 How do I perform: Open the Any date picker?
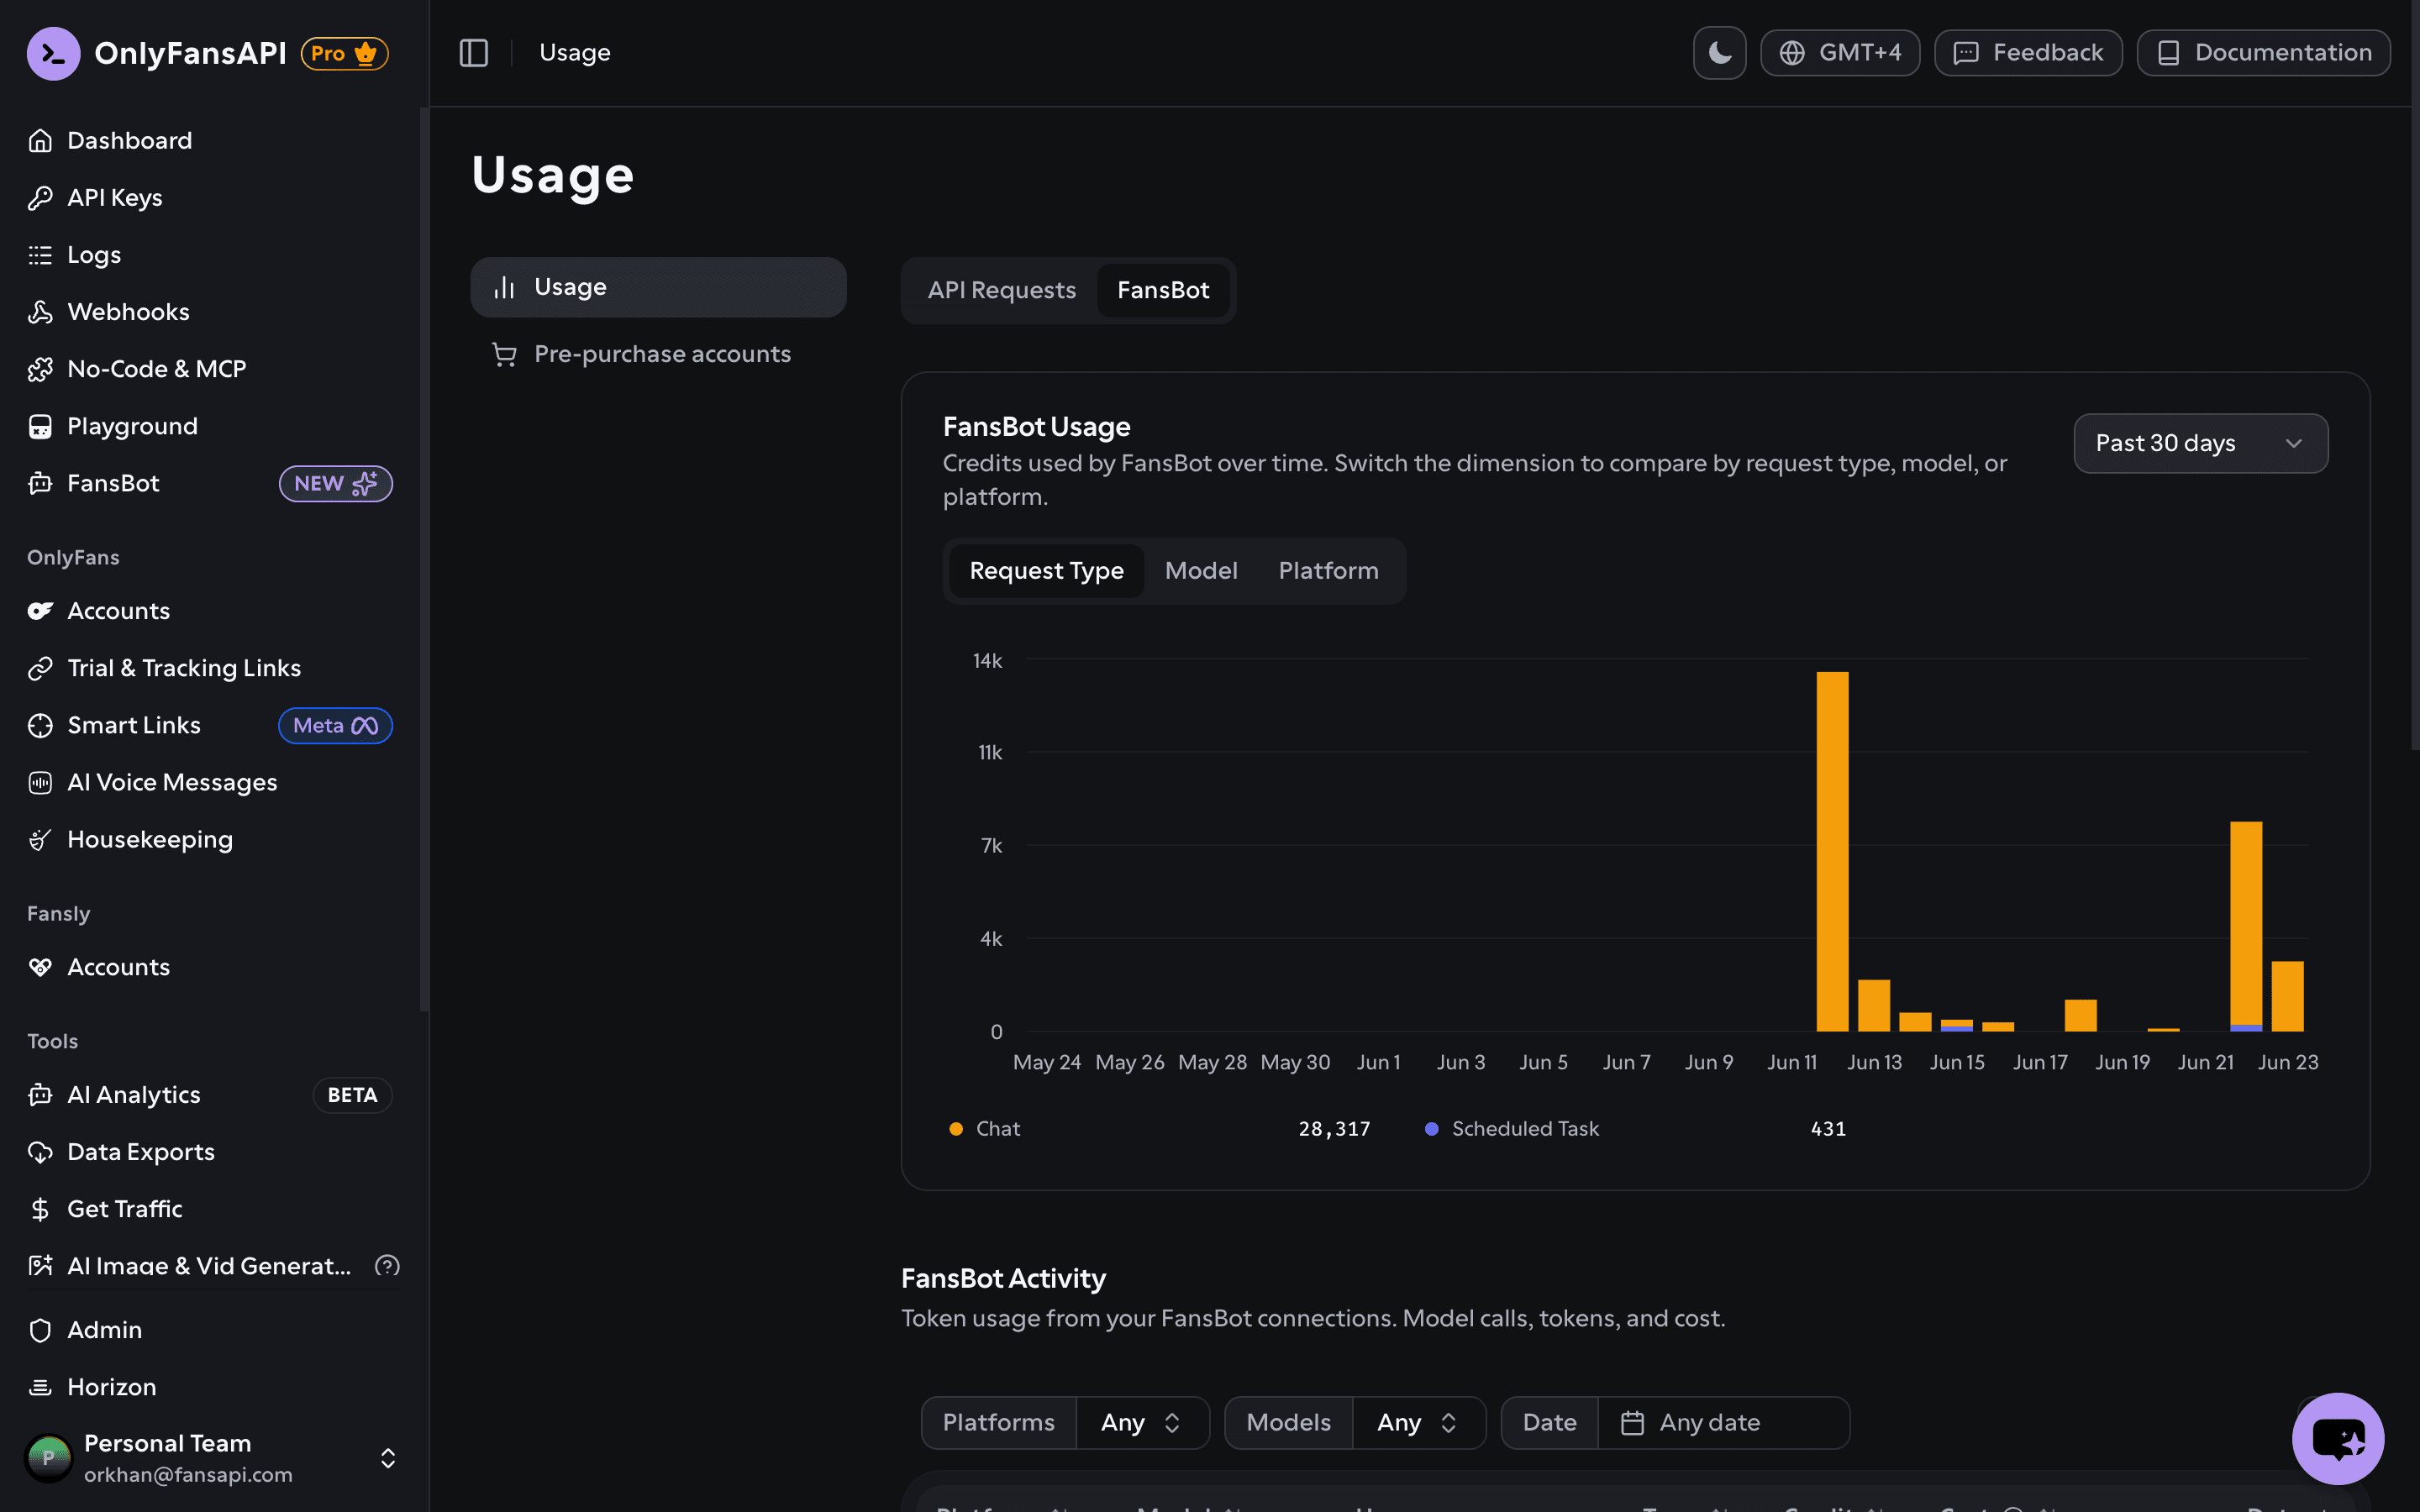(1724, 1423)
